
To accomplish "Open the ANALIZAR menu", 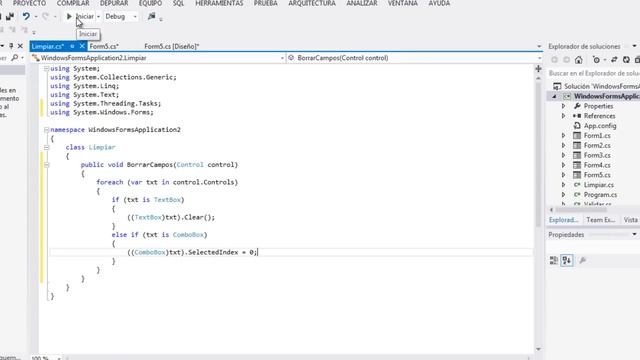I will coord(362,3).
